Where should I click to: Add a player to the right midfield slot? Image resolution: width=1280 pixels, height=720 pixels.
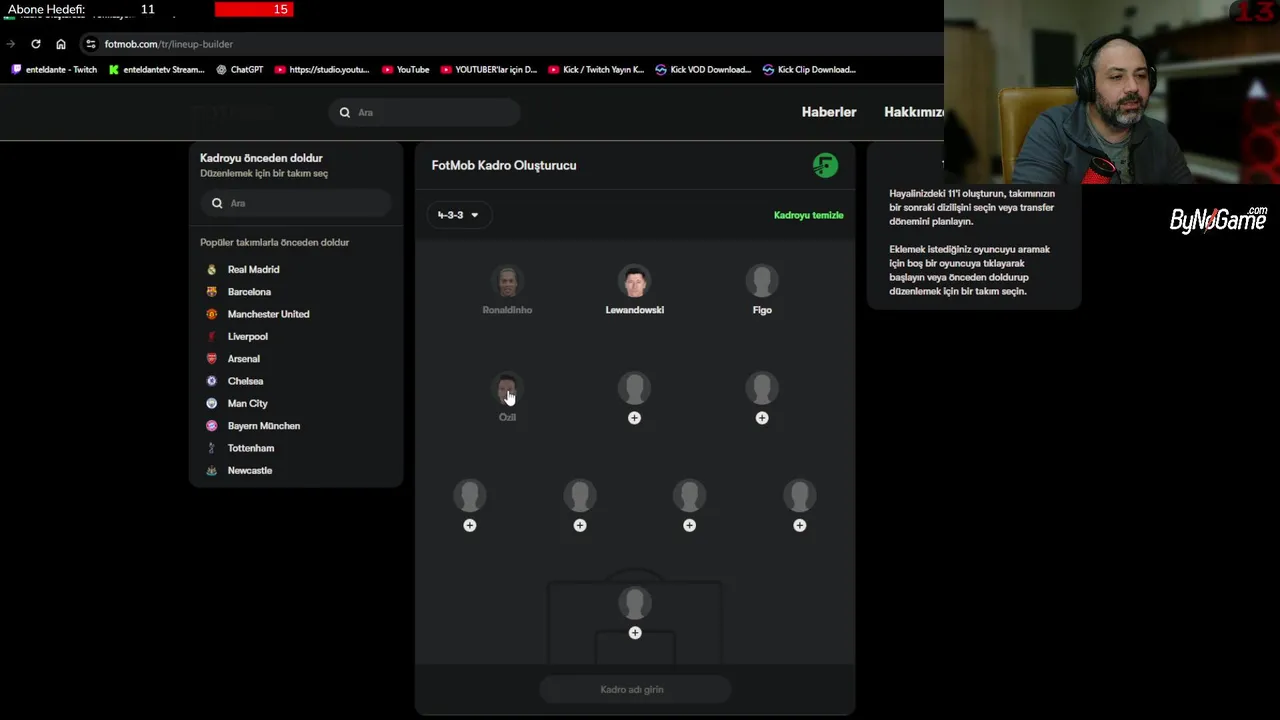point(762,397)
